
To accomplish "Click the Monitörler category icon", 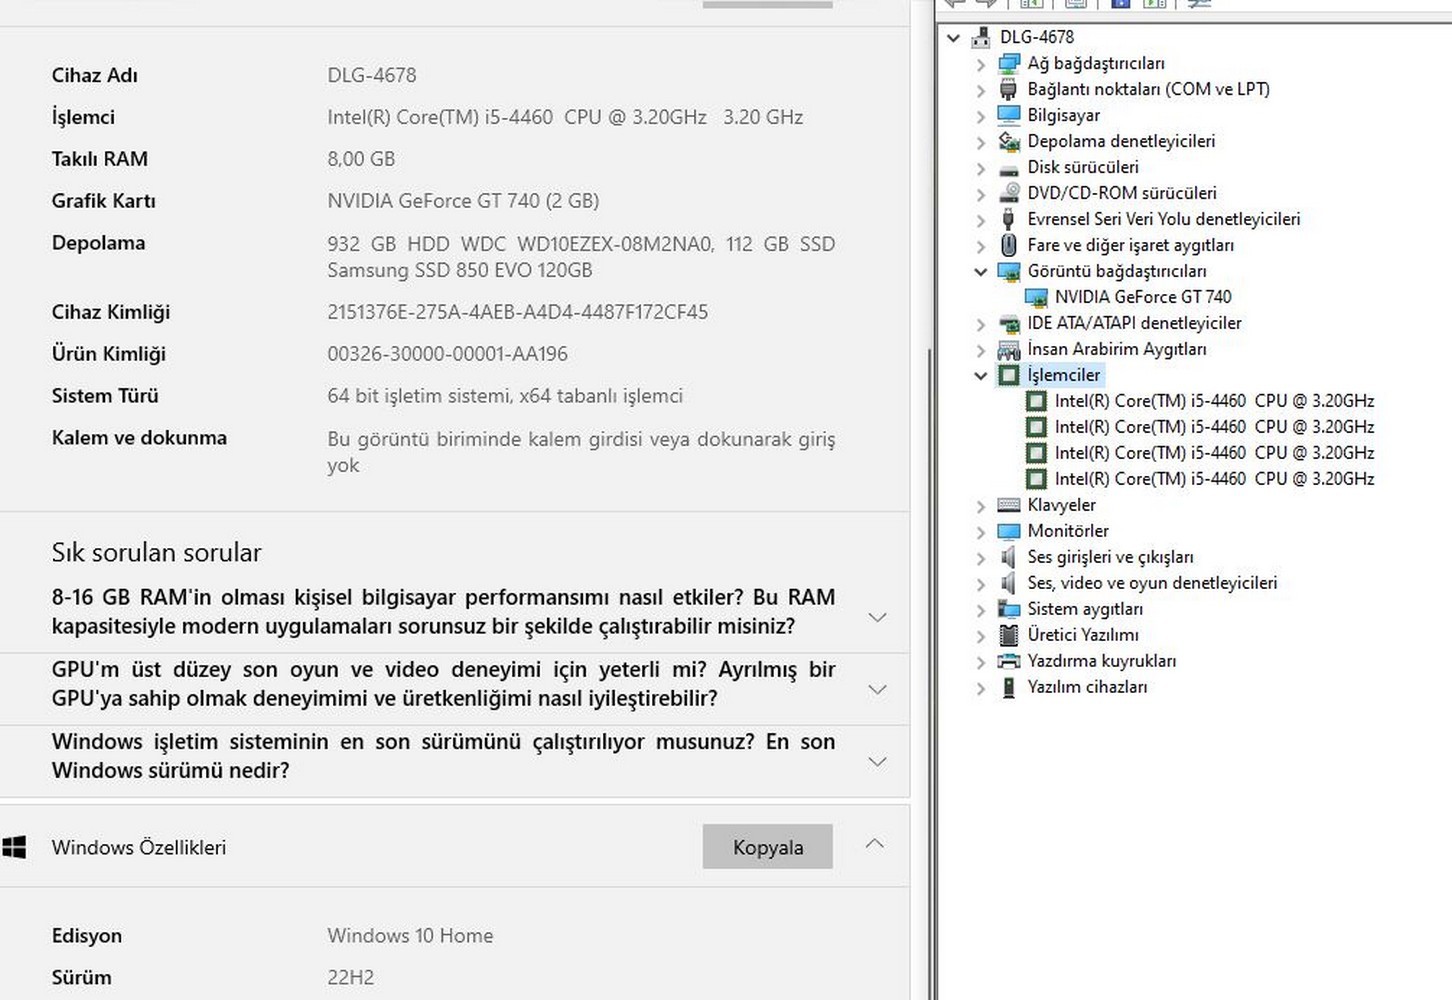I will 1009,532.
